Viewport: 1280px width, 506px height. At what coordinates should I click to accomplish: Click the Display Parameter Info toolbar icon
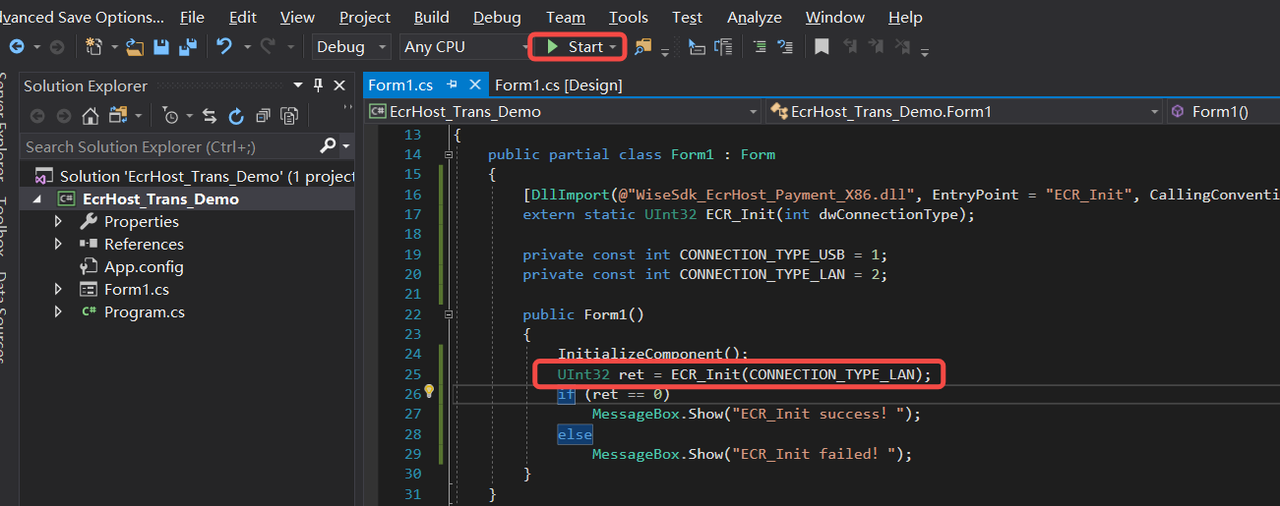click(723, 47)
